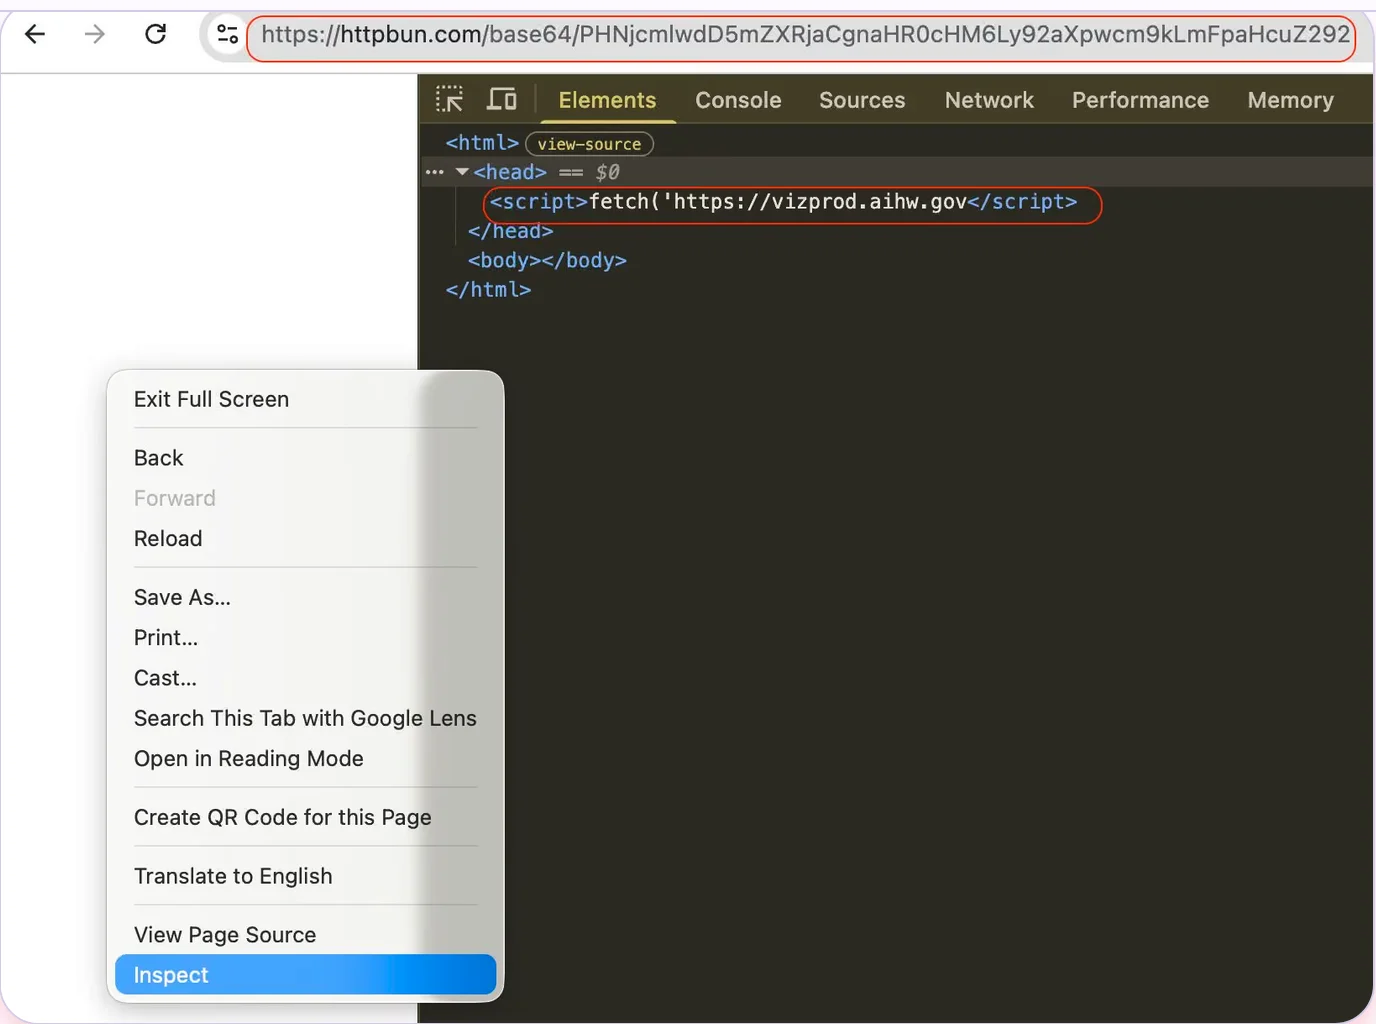The width and height of the screenshot is (1376, 1024).
Task: Click the browser forward arrow
Action: [x=95, y=34]
